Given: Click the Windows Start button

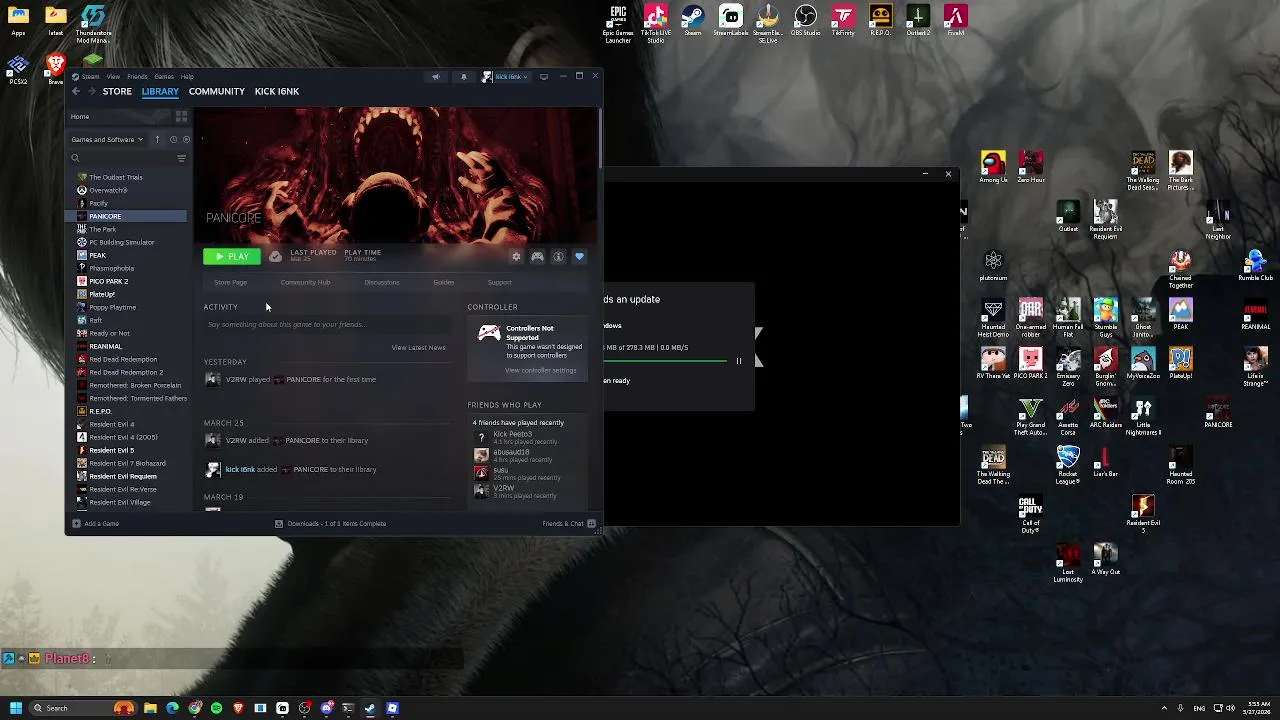Looking at the screenshot, I should (x=15, y=708).
